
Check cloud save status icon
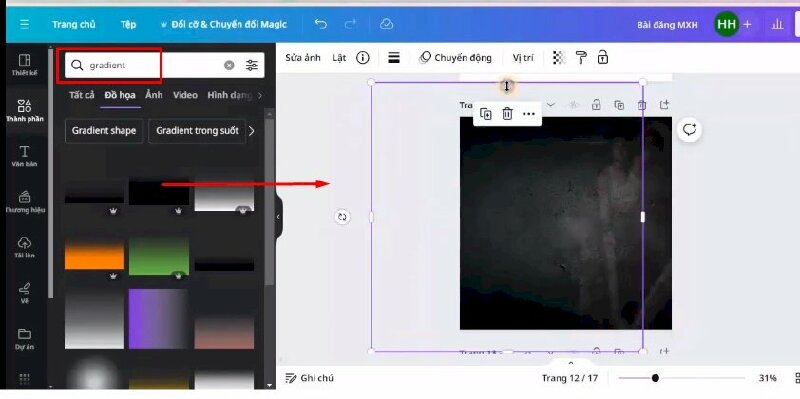[386, 24]
